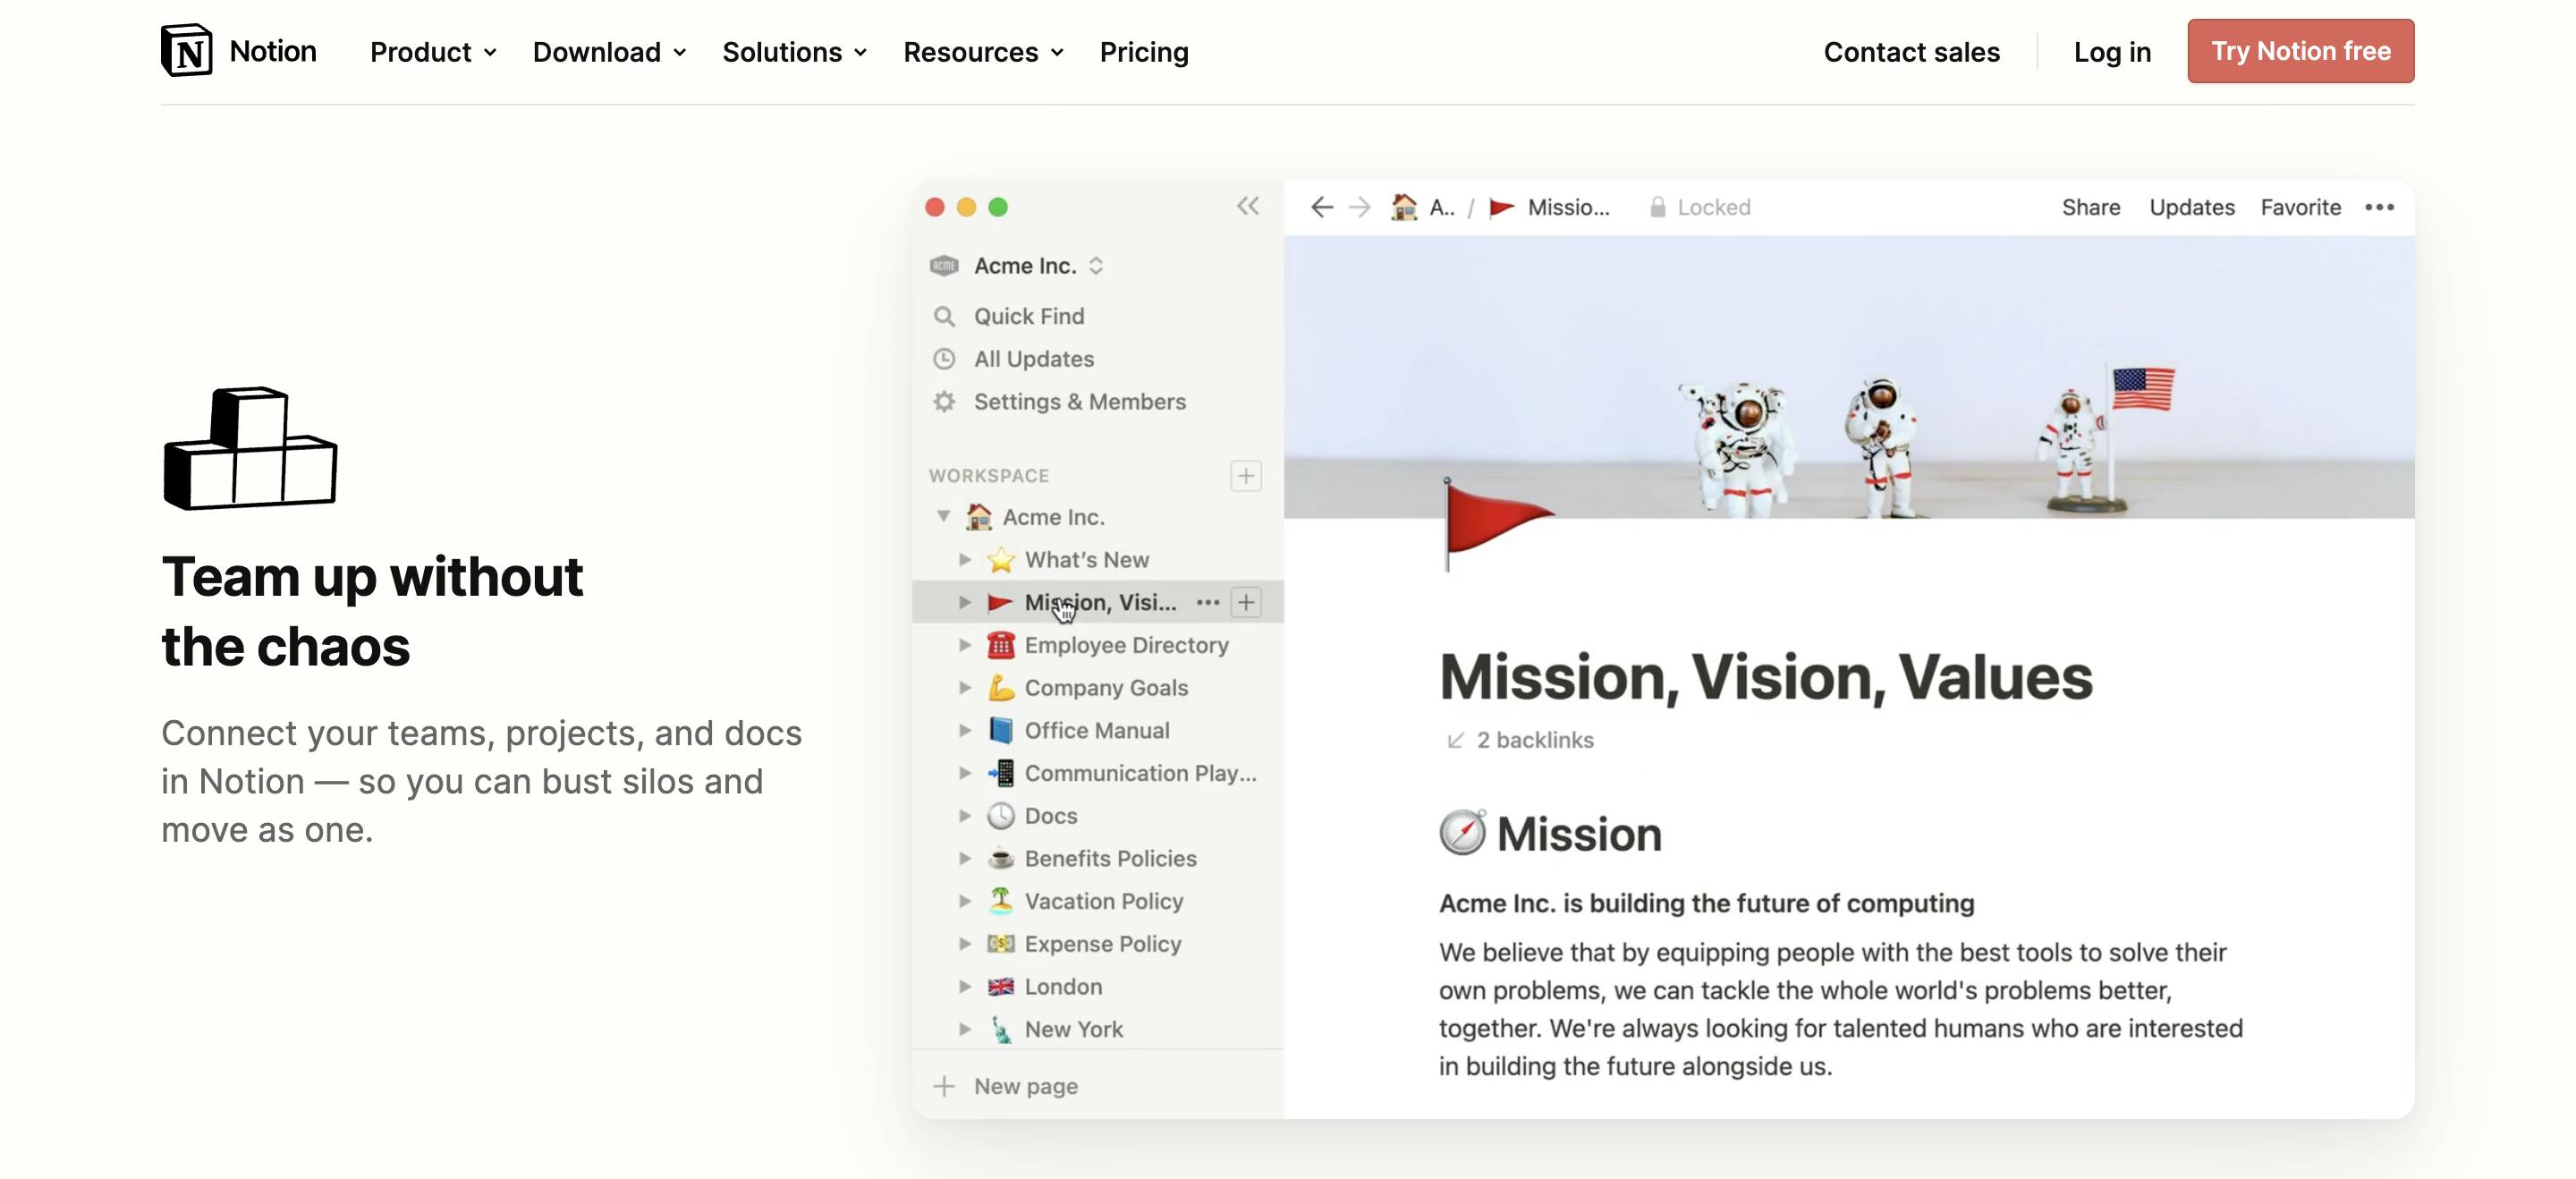
Task: Click Contact sales link
Action: 1911,52
